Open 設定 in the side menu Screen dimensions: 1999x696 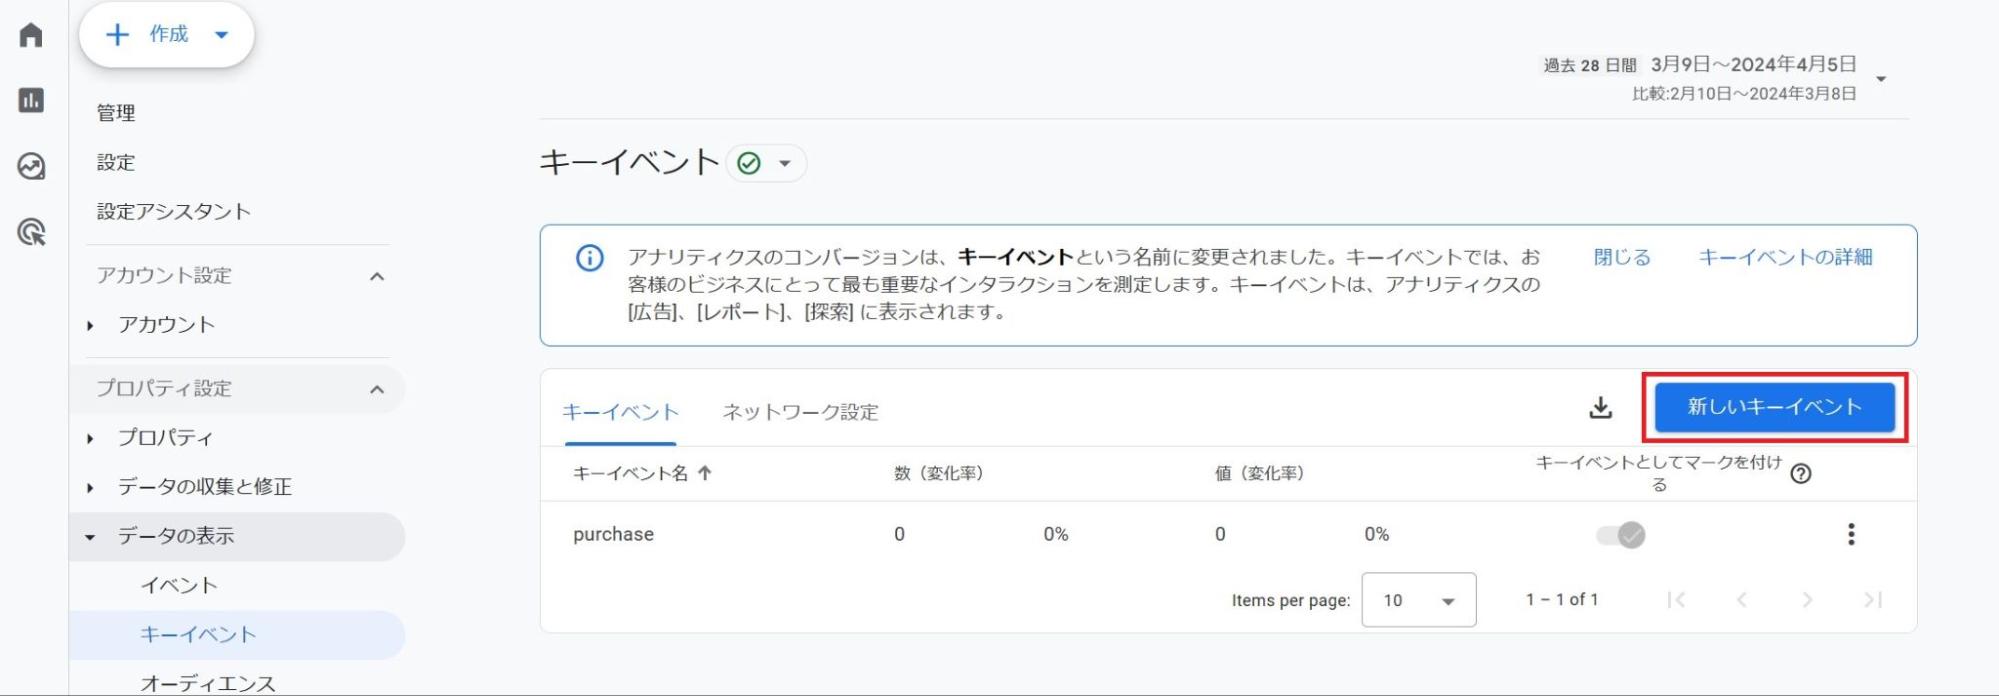coord(116,162)
